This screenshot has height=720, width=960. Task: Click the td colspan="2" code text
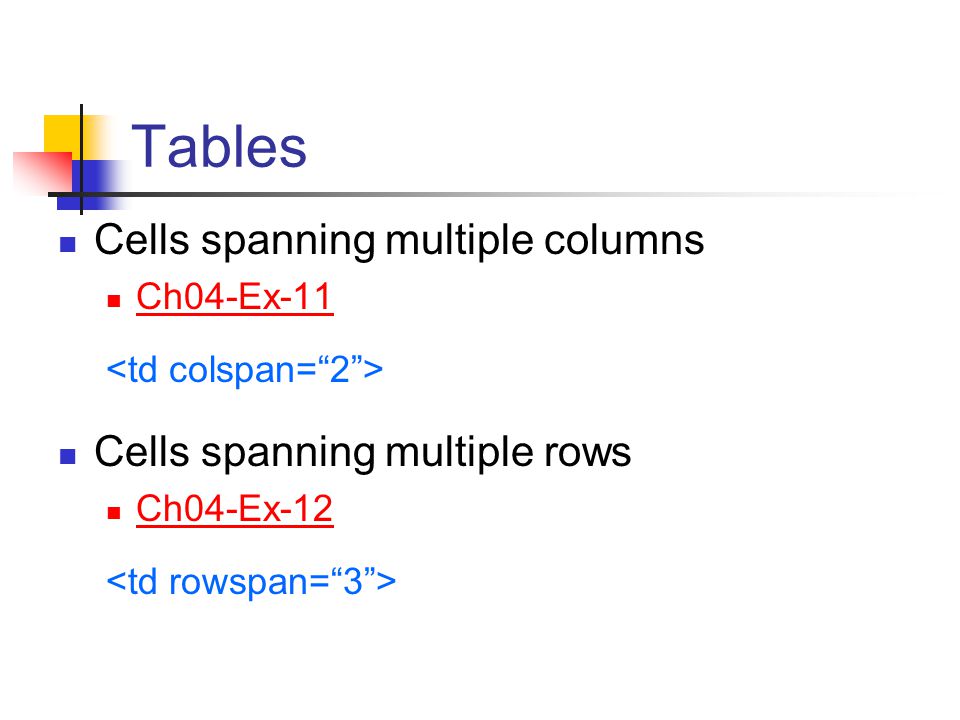[x=244, y=370]
